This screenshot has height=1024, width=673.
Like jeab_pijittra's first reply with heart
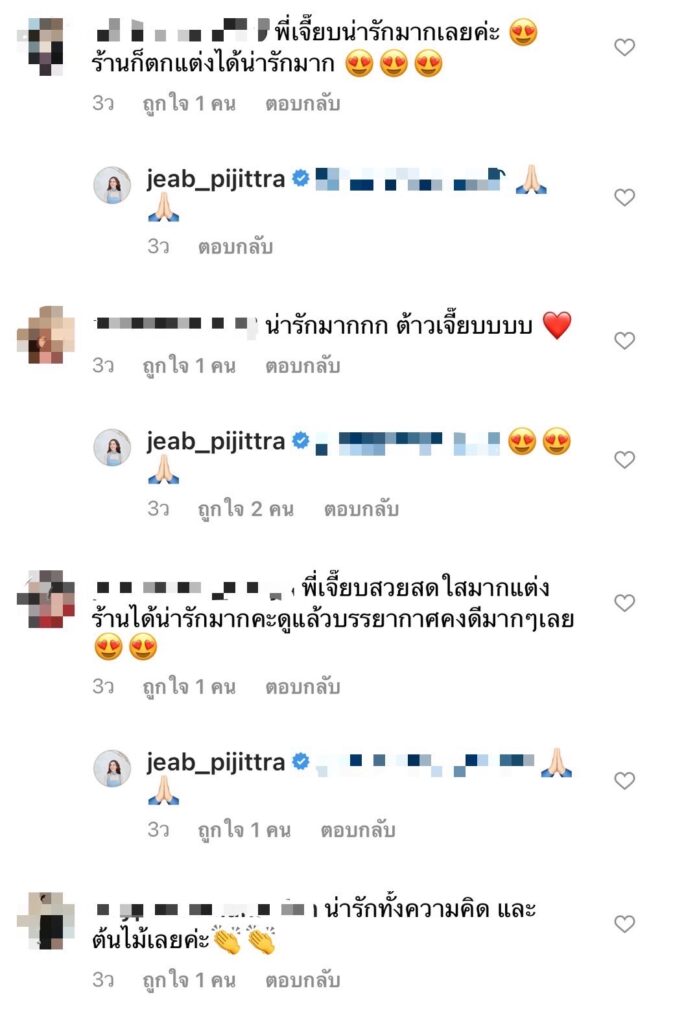625,197
